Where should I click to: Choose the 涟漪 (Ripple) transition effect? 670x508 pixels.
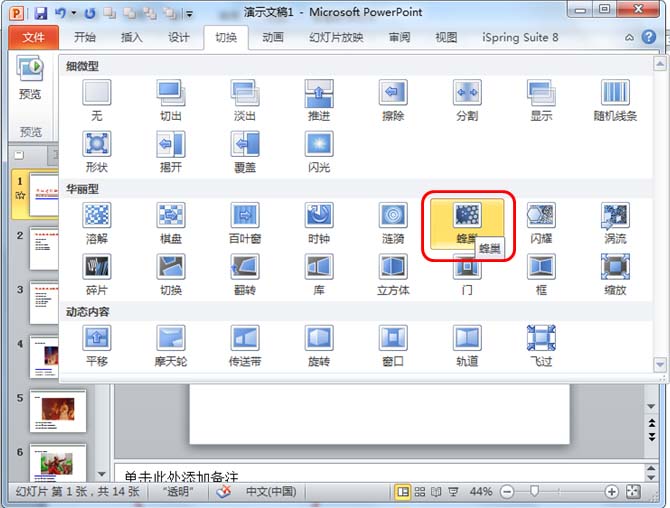tap(393, 222)
